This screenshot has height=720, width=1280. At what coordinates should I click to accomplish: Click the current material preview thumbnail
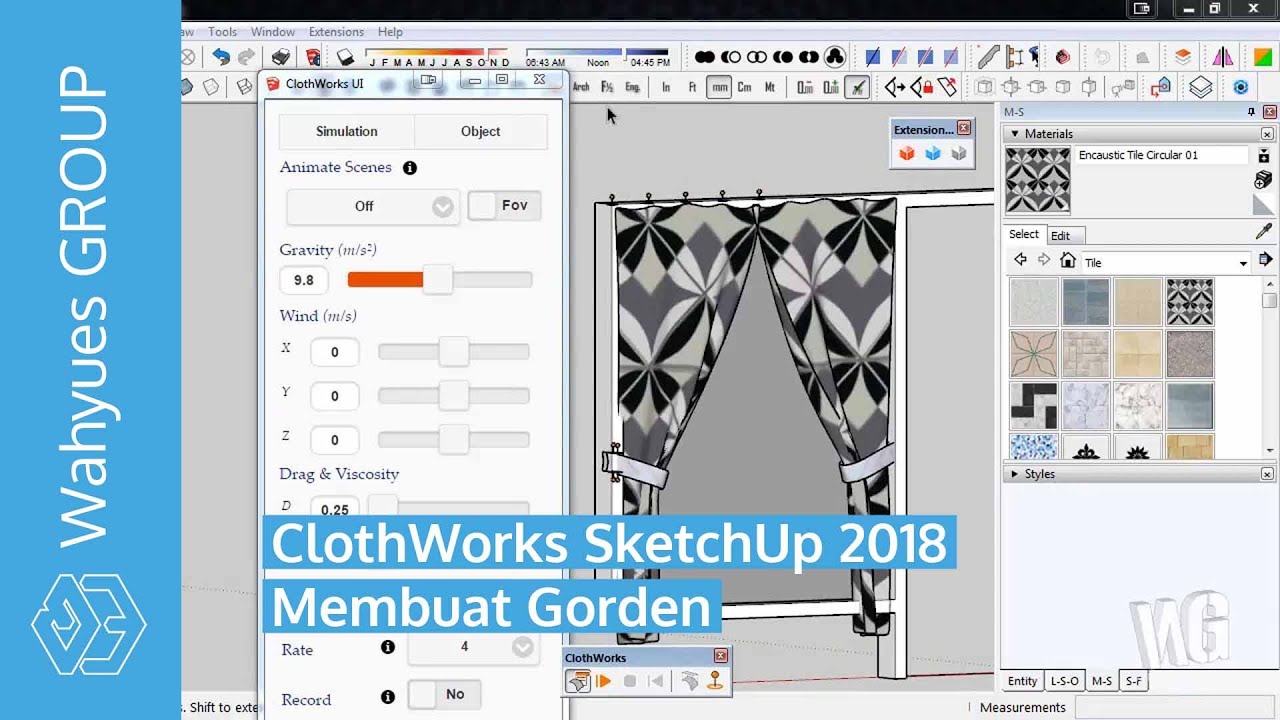(x=1037, y=180)
